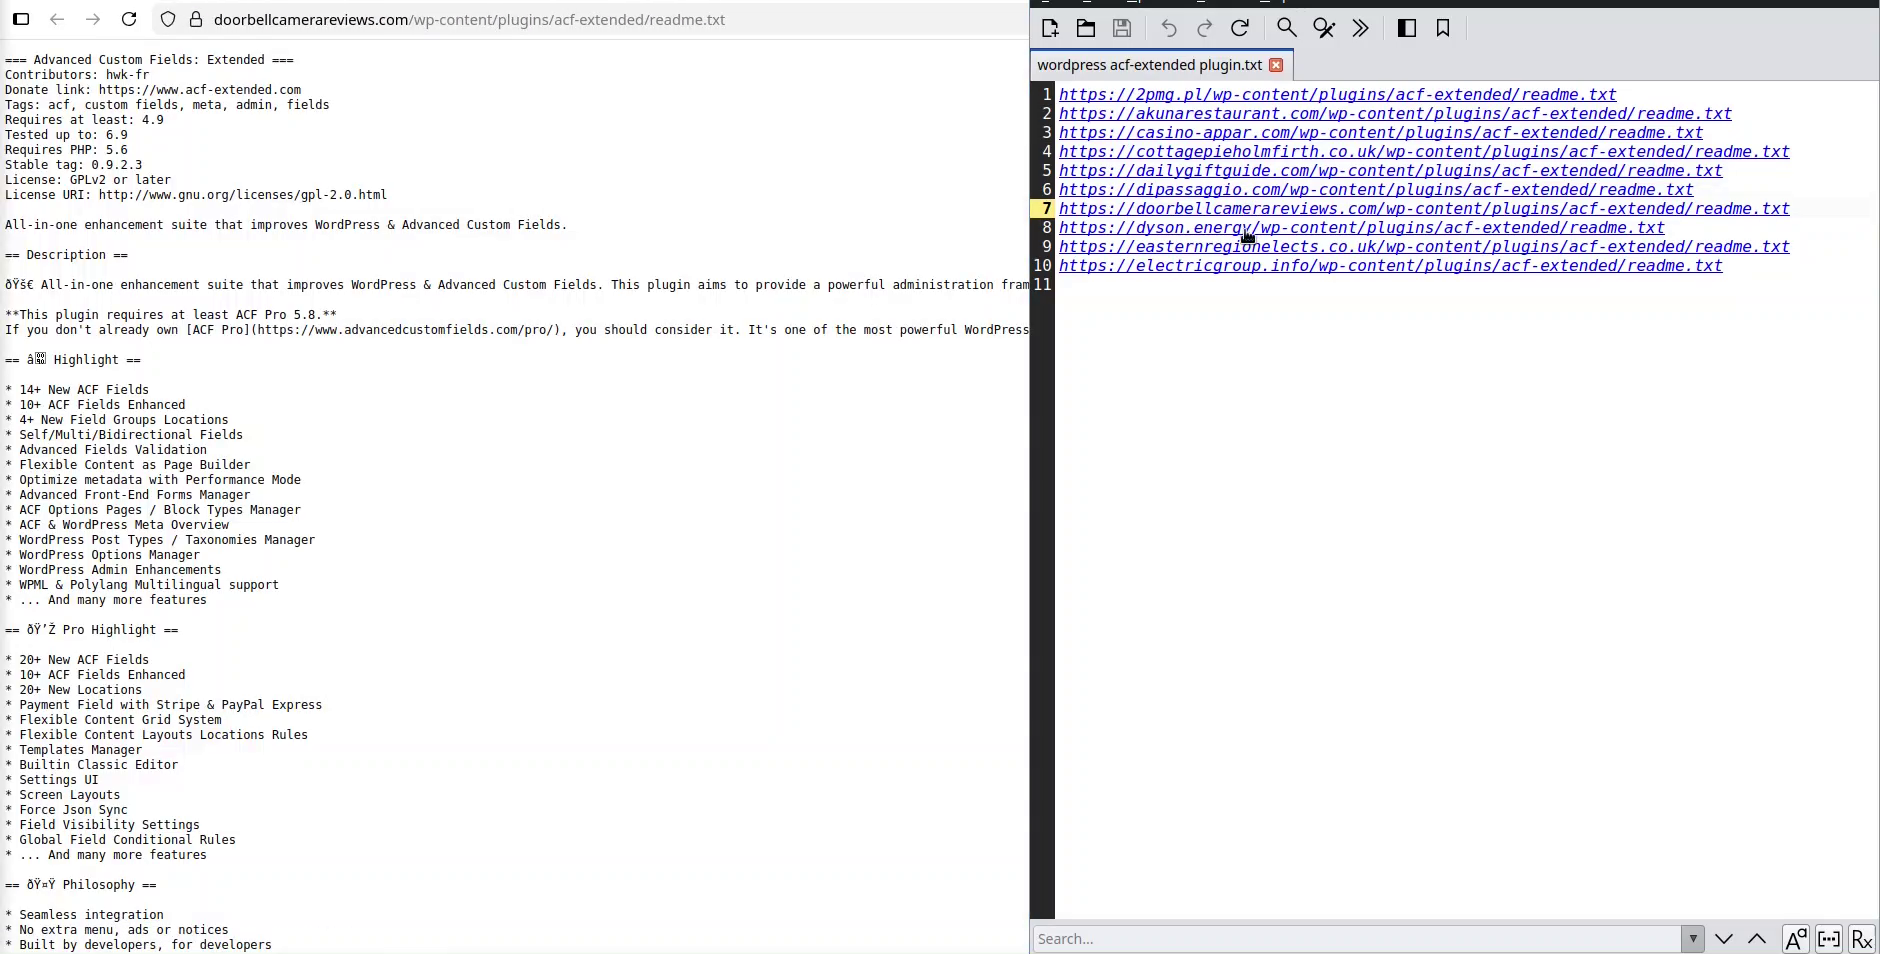Open the akunarestaurant.com readme link
Viewport: 1880px width, 954px height.
(1396, 114)
